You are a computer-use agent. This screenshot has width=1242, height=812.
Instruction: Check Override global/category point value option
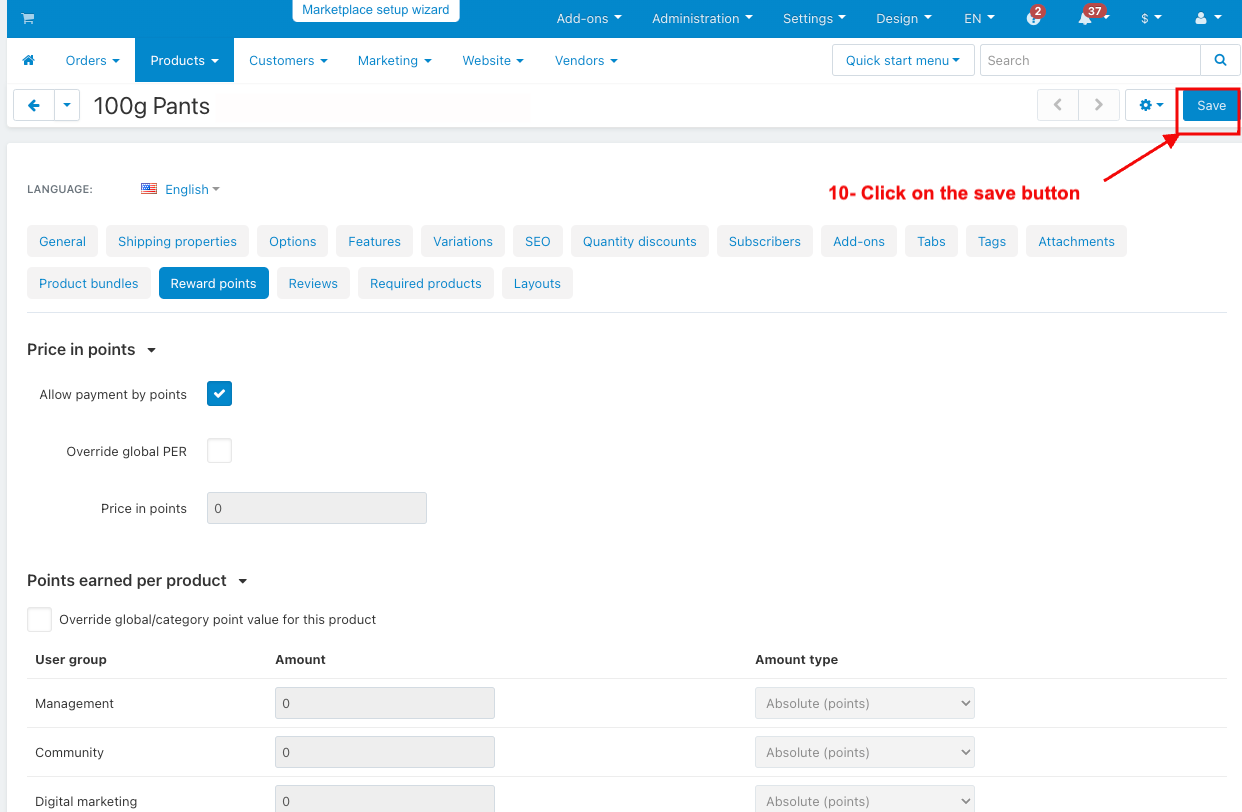(x=39, y=619)
